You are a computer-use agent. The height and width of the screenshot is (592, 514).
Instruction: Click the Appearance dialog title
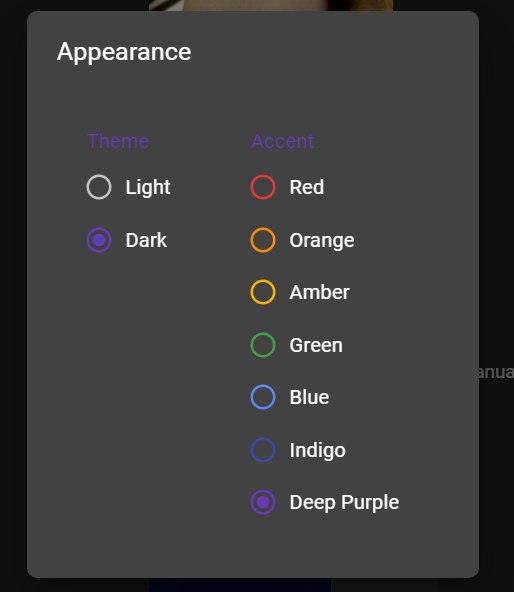click(x=124, y=52)
